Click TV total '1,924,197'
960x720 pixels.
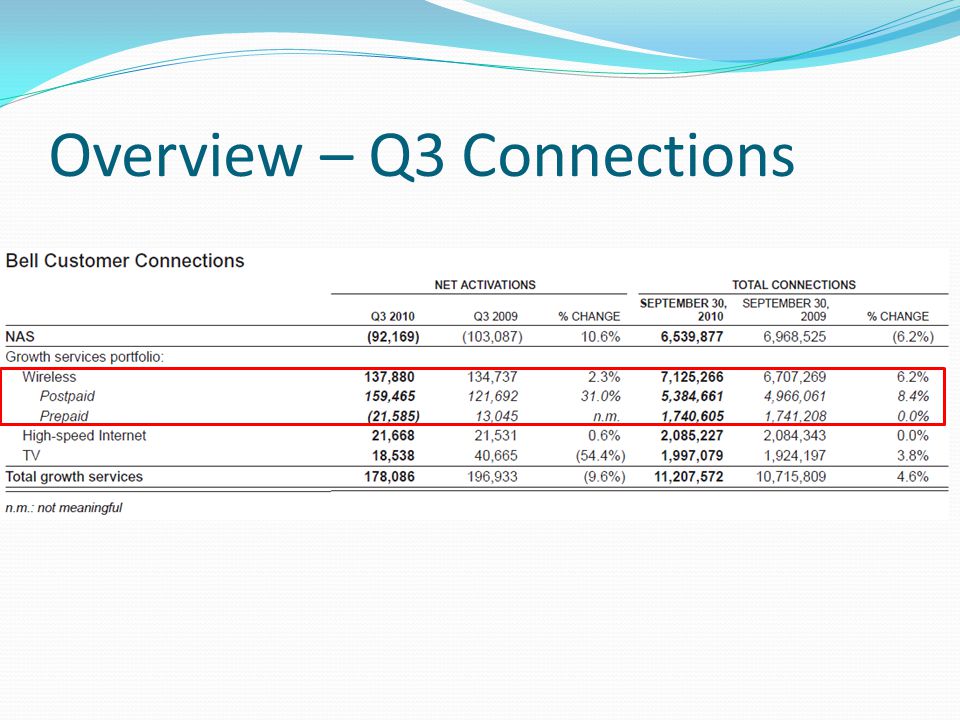click(795, 456)
